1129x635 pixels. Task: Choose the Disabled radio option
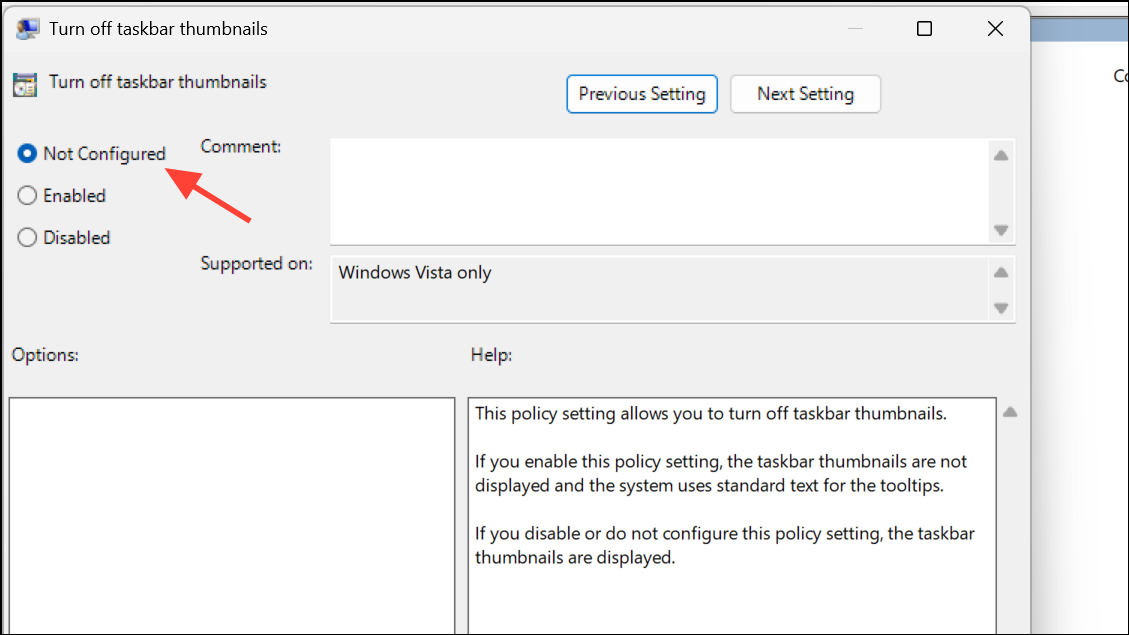pyautogui.click(x=27, y=238)
